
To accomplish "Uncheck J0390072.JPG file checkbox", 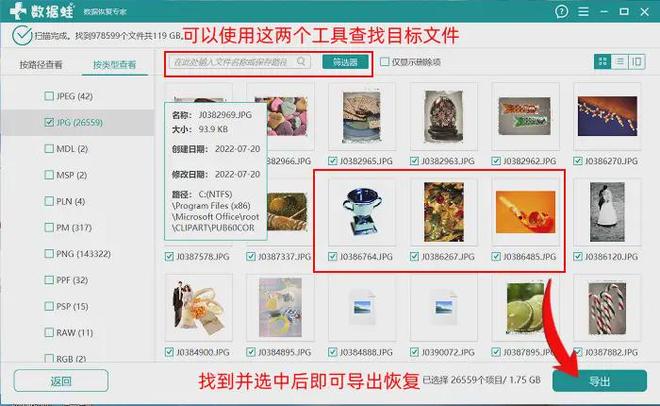I will (414, 352).
